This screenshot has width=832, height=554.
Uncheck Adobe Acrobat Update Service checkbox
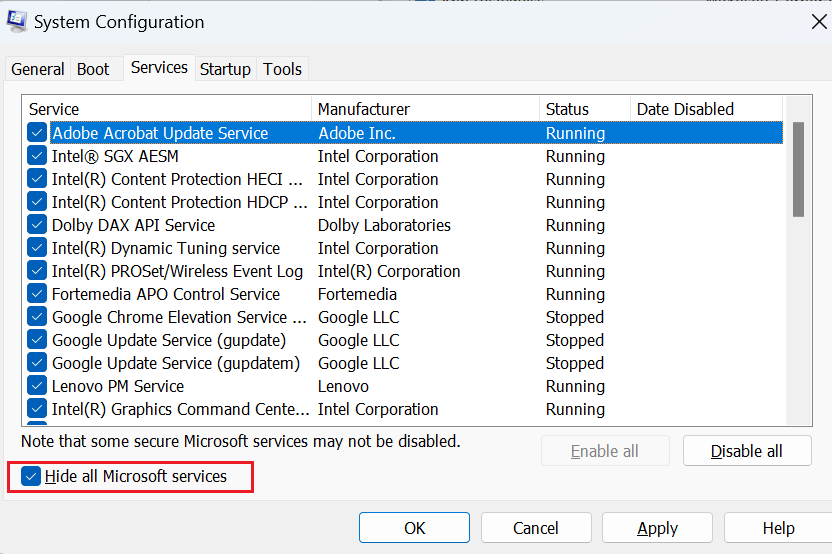pos(37,133)
